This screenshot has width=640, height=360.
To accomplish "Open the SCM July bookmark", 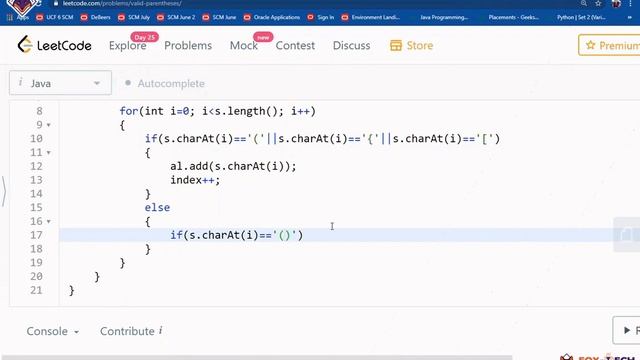I will tap(134, 18).
